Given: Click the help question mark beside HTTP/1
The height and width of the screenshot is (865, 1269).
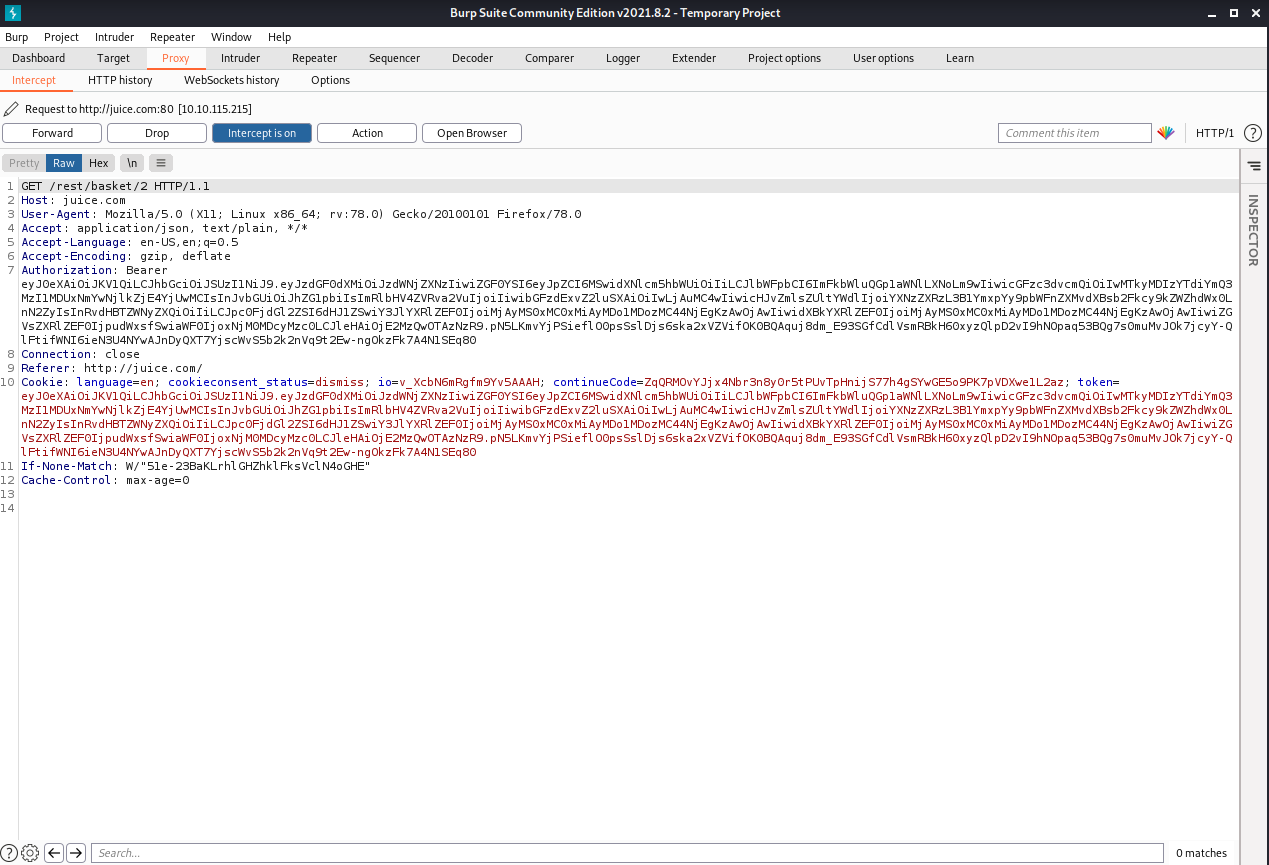Looking at the screenshot, I should click(1252, 133).
